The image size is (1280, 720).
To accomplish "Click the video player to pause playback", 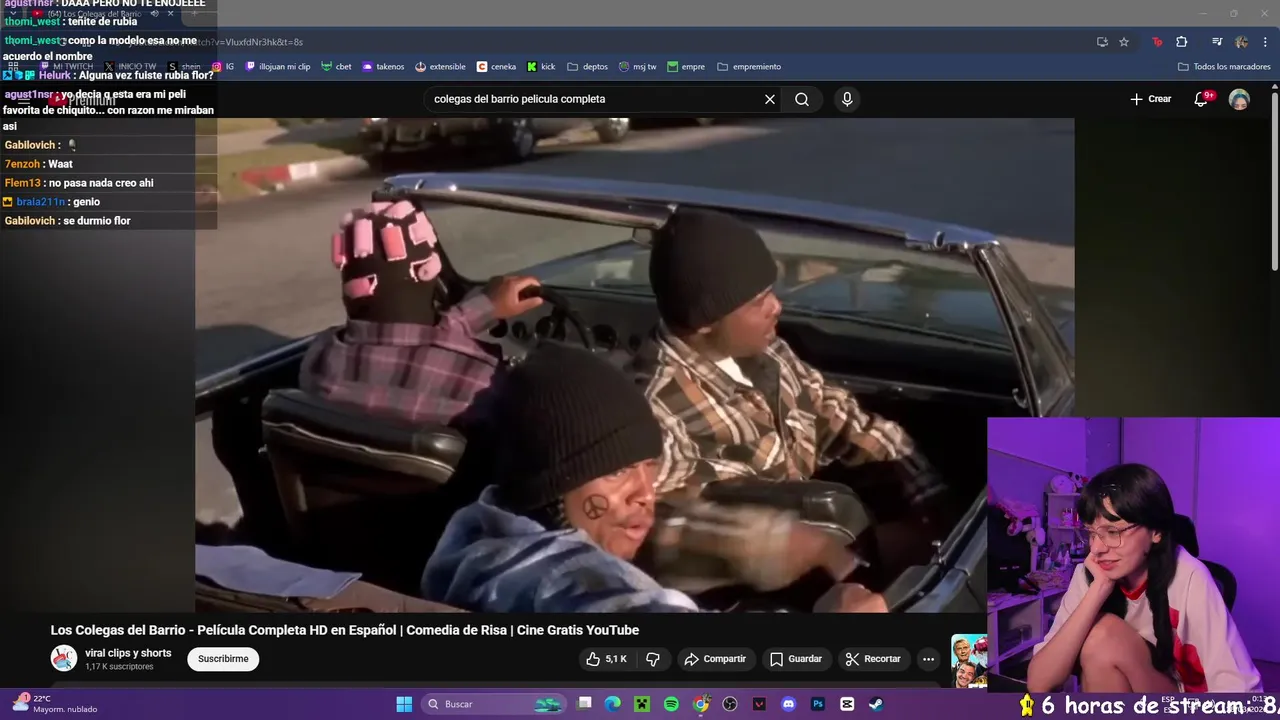I will [634, 365].
